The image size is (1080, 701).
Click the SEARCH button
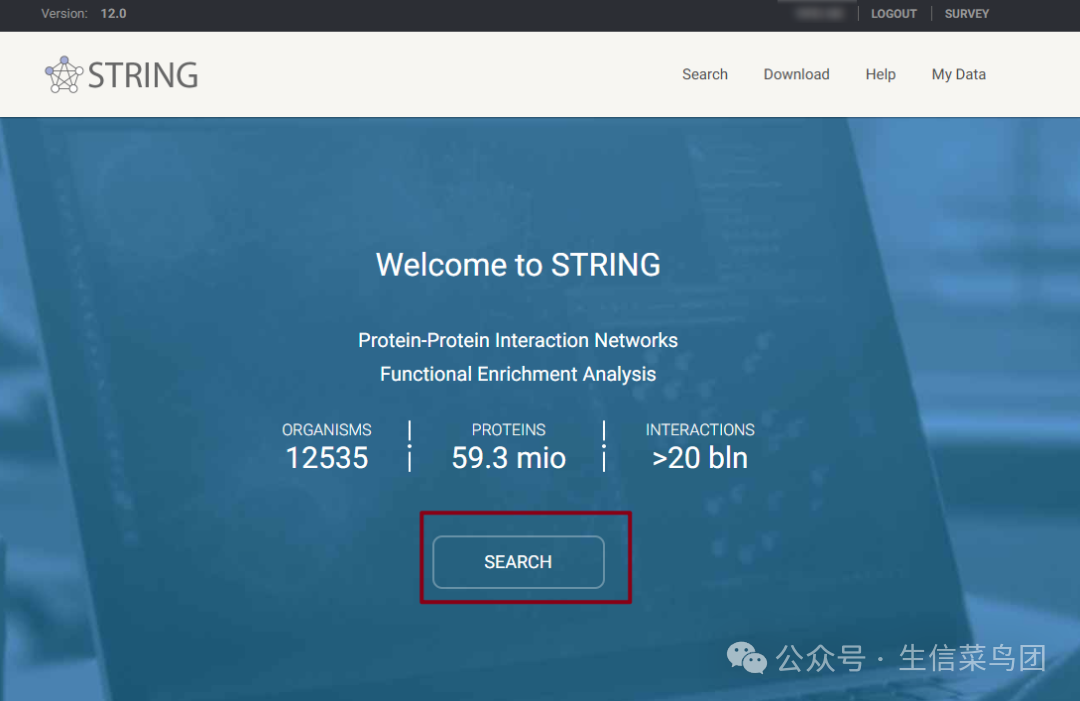519,562
